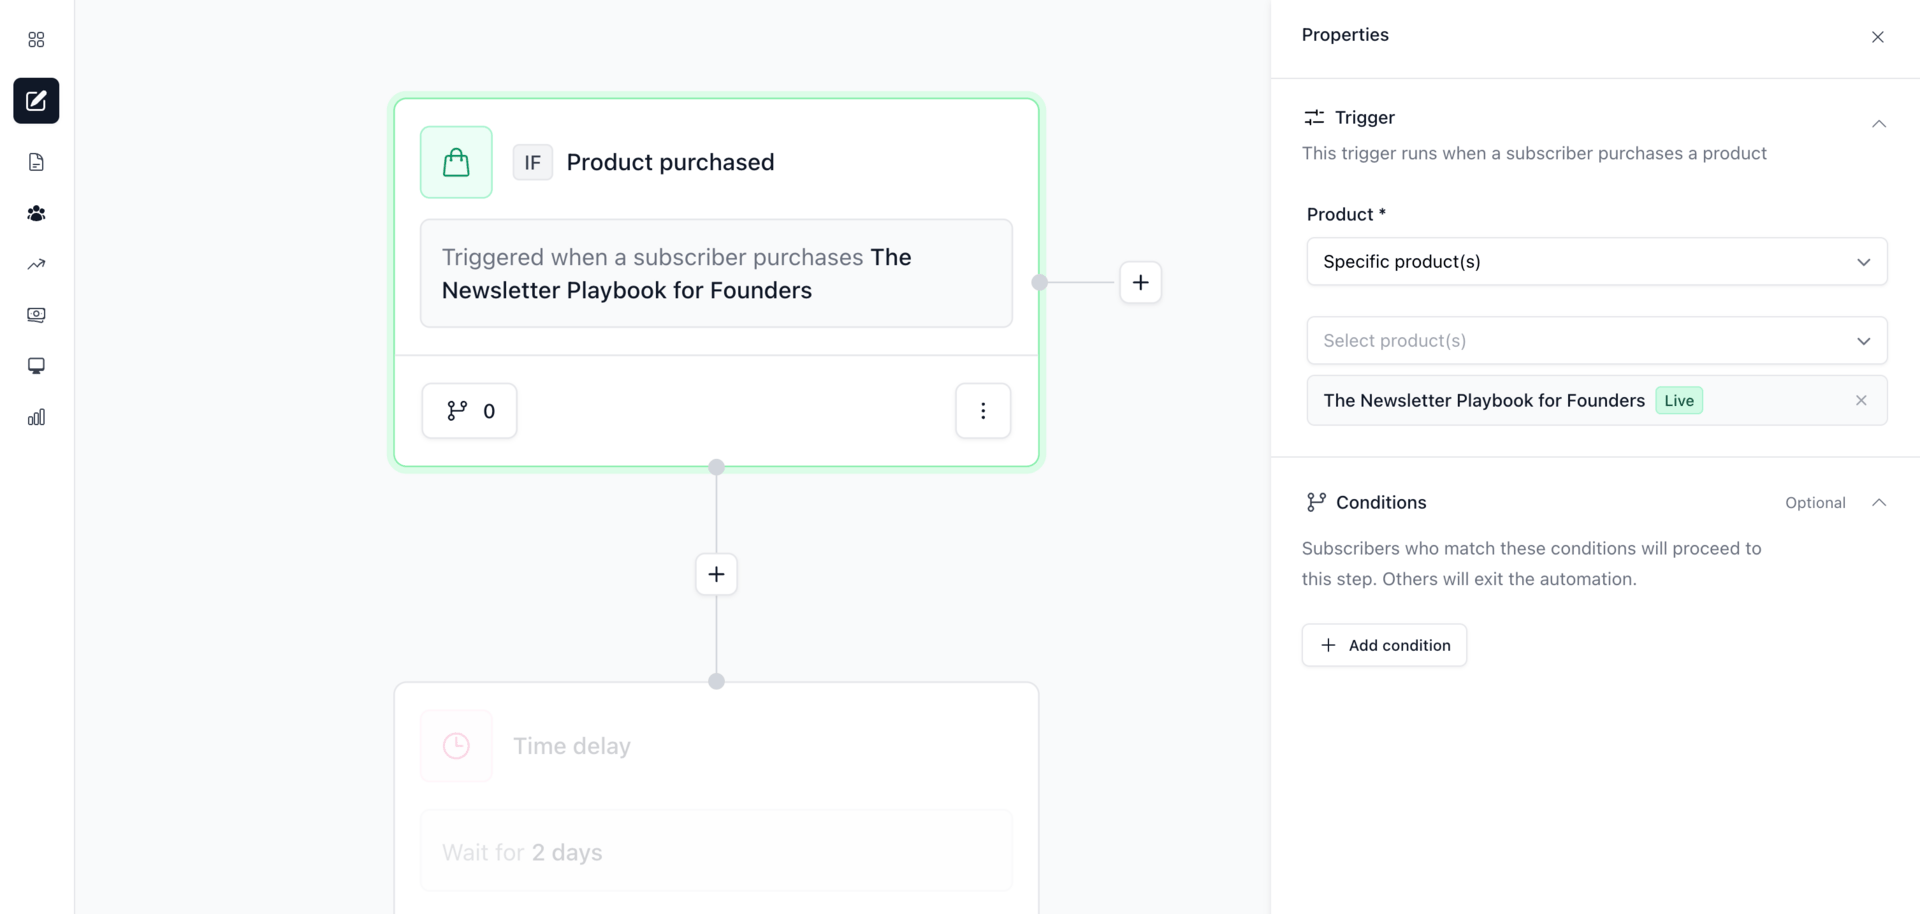
Task: Select the compose/edit icon in sidebar
Action: click(x=36, y=101)
